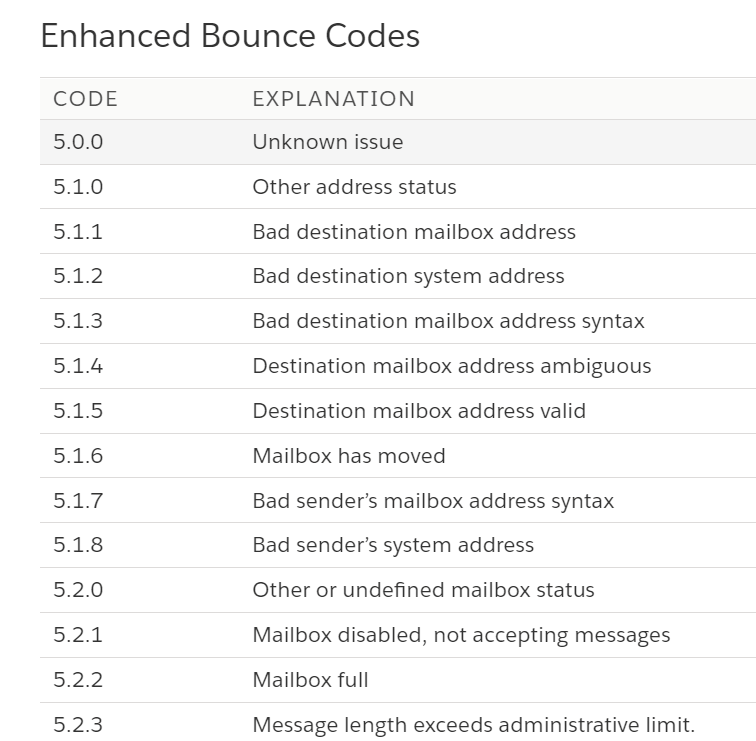This screenshot has height=741, width=756.
Task: Click code cell 5.1.6
Action: (x=78, y=456)
